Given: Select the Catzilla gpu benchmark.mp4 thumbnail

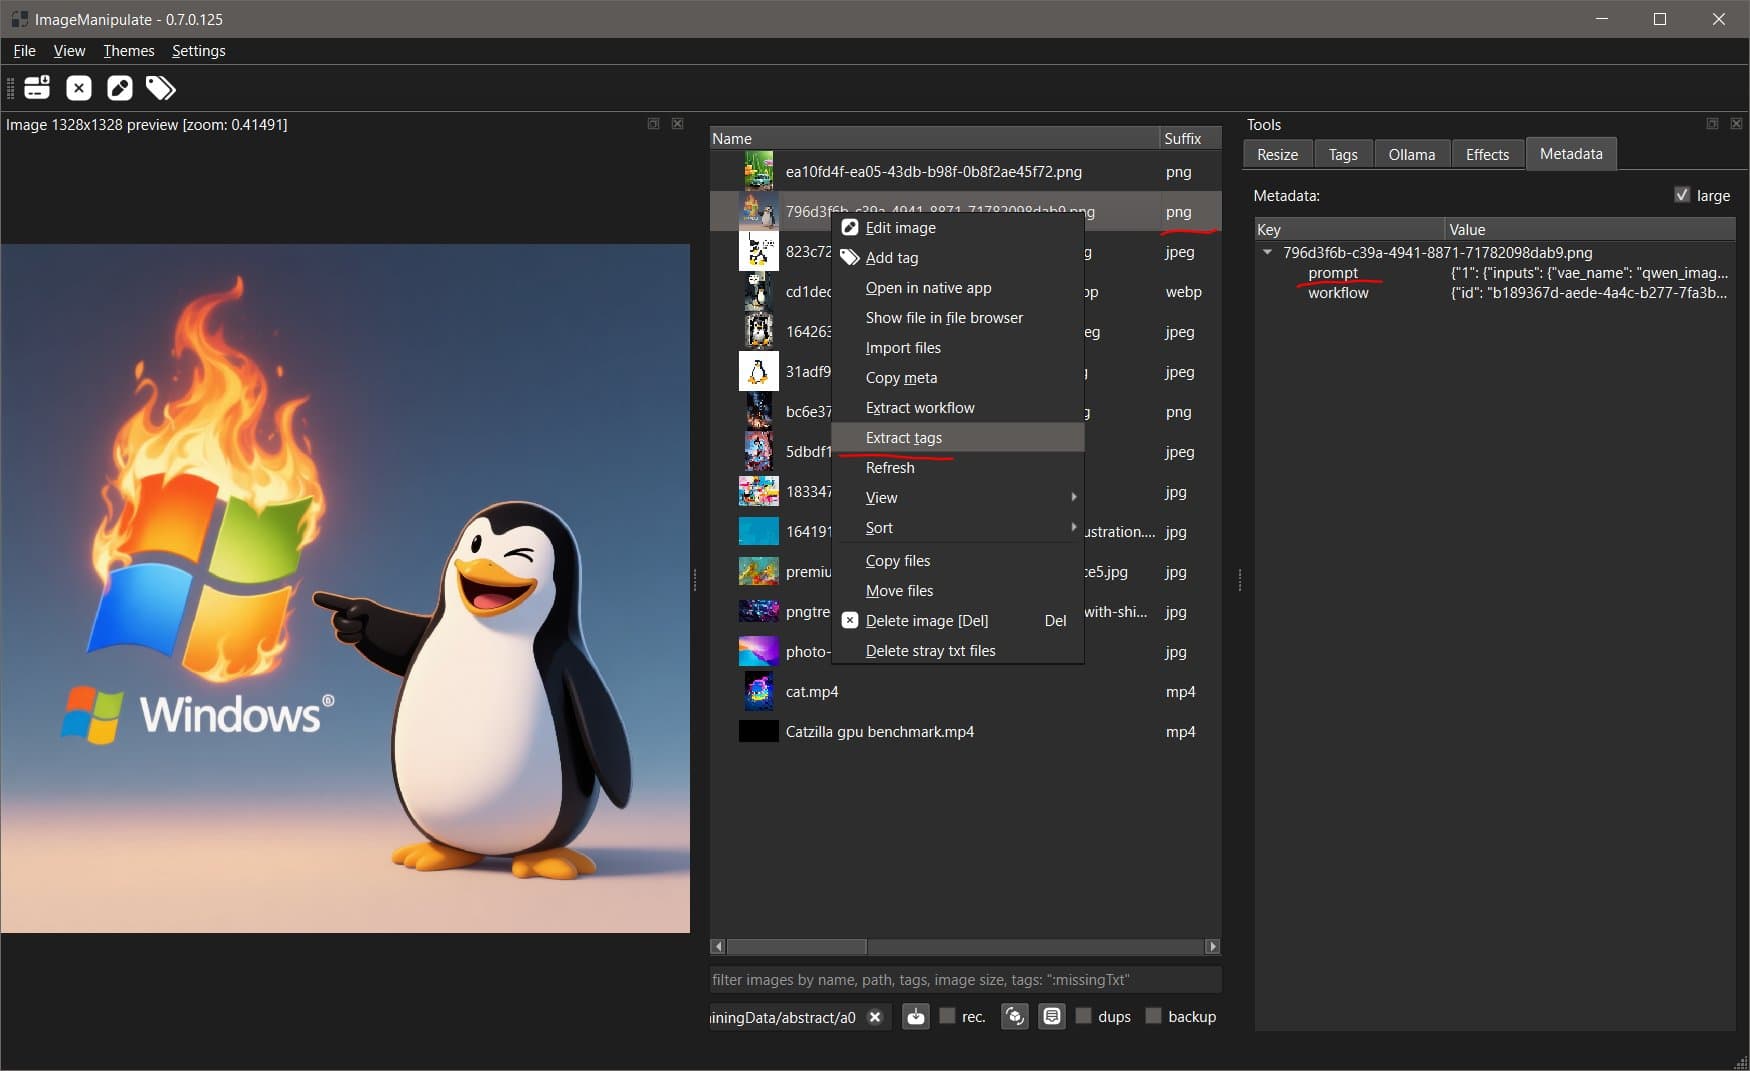Looking at the screenshot, I should point(758,731).
